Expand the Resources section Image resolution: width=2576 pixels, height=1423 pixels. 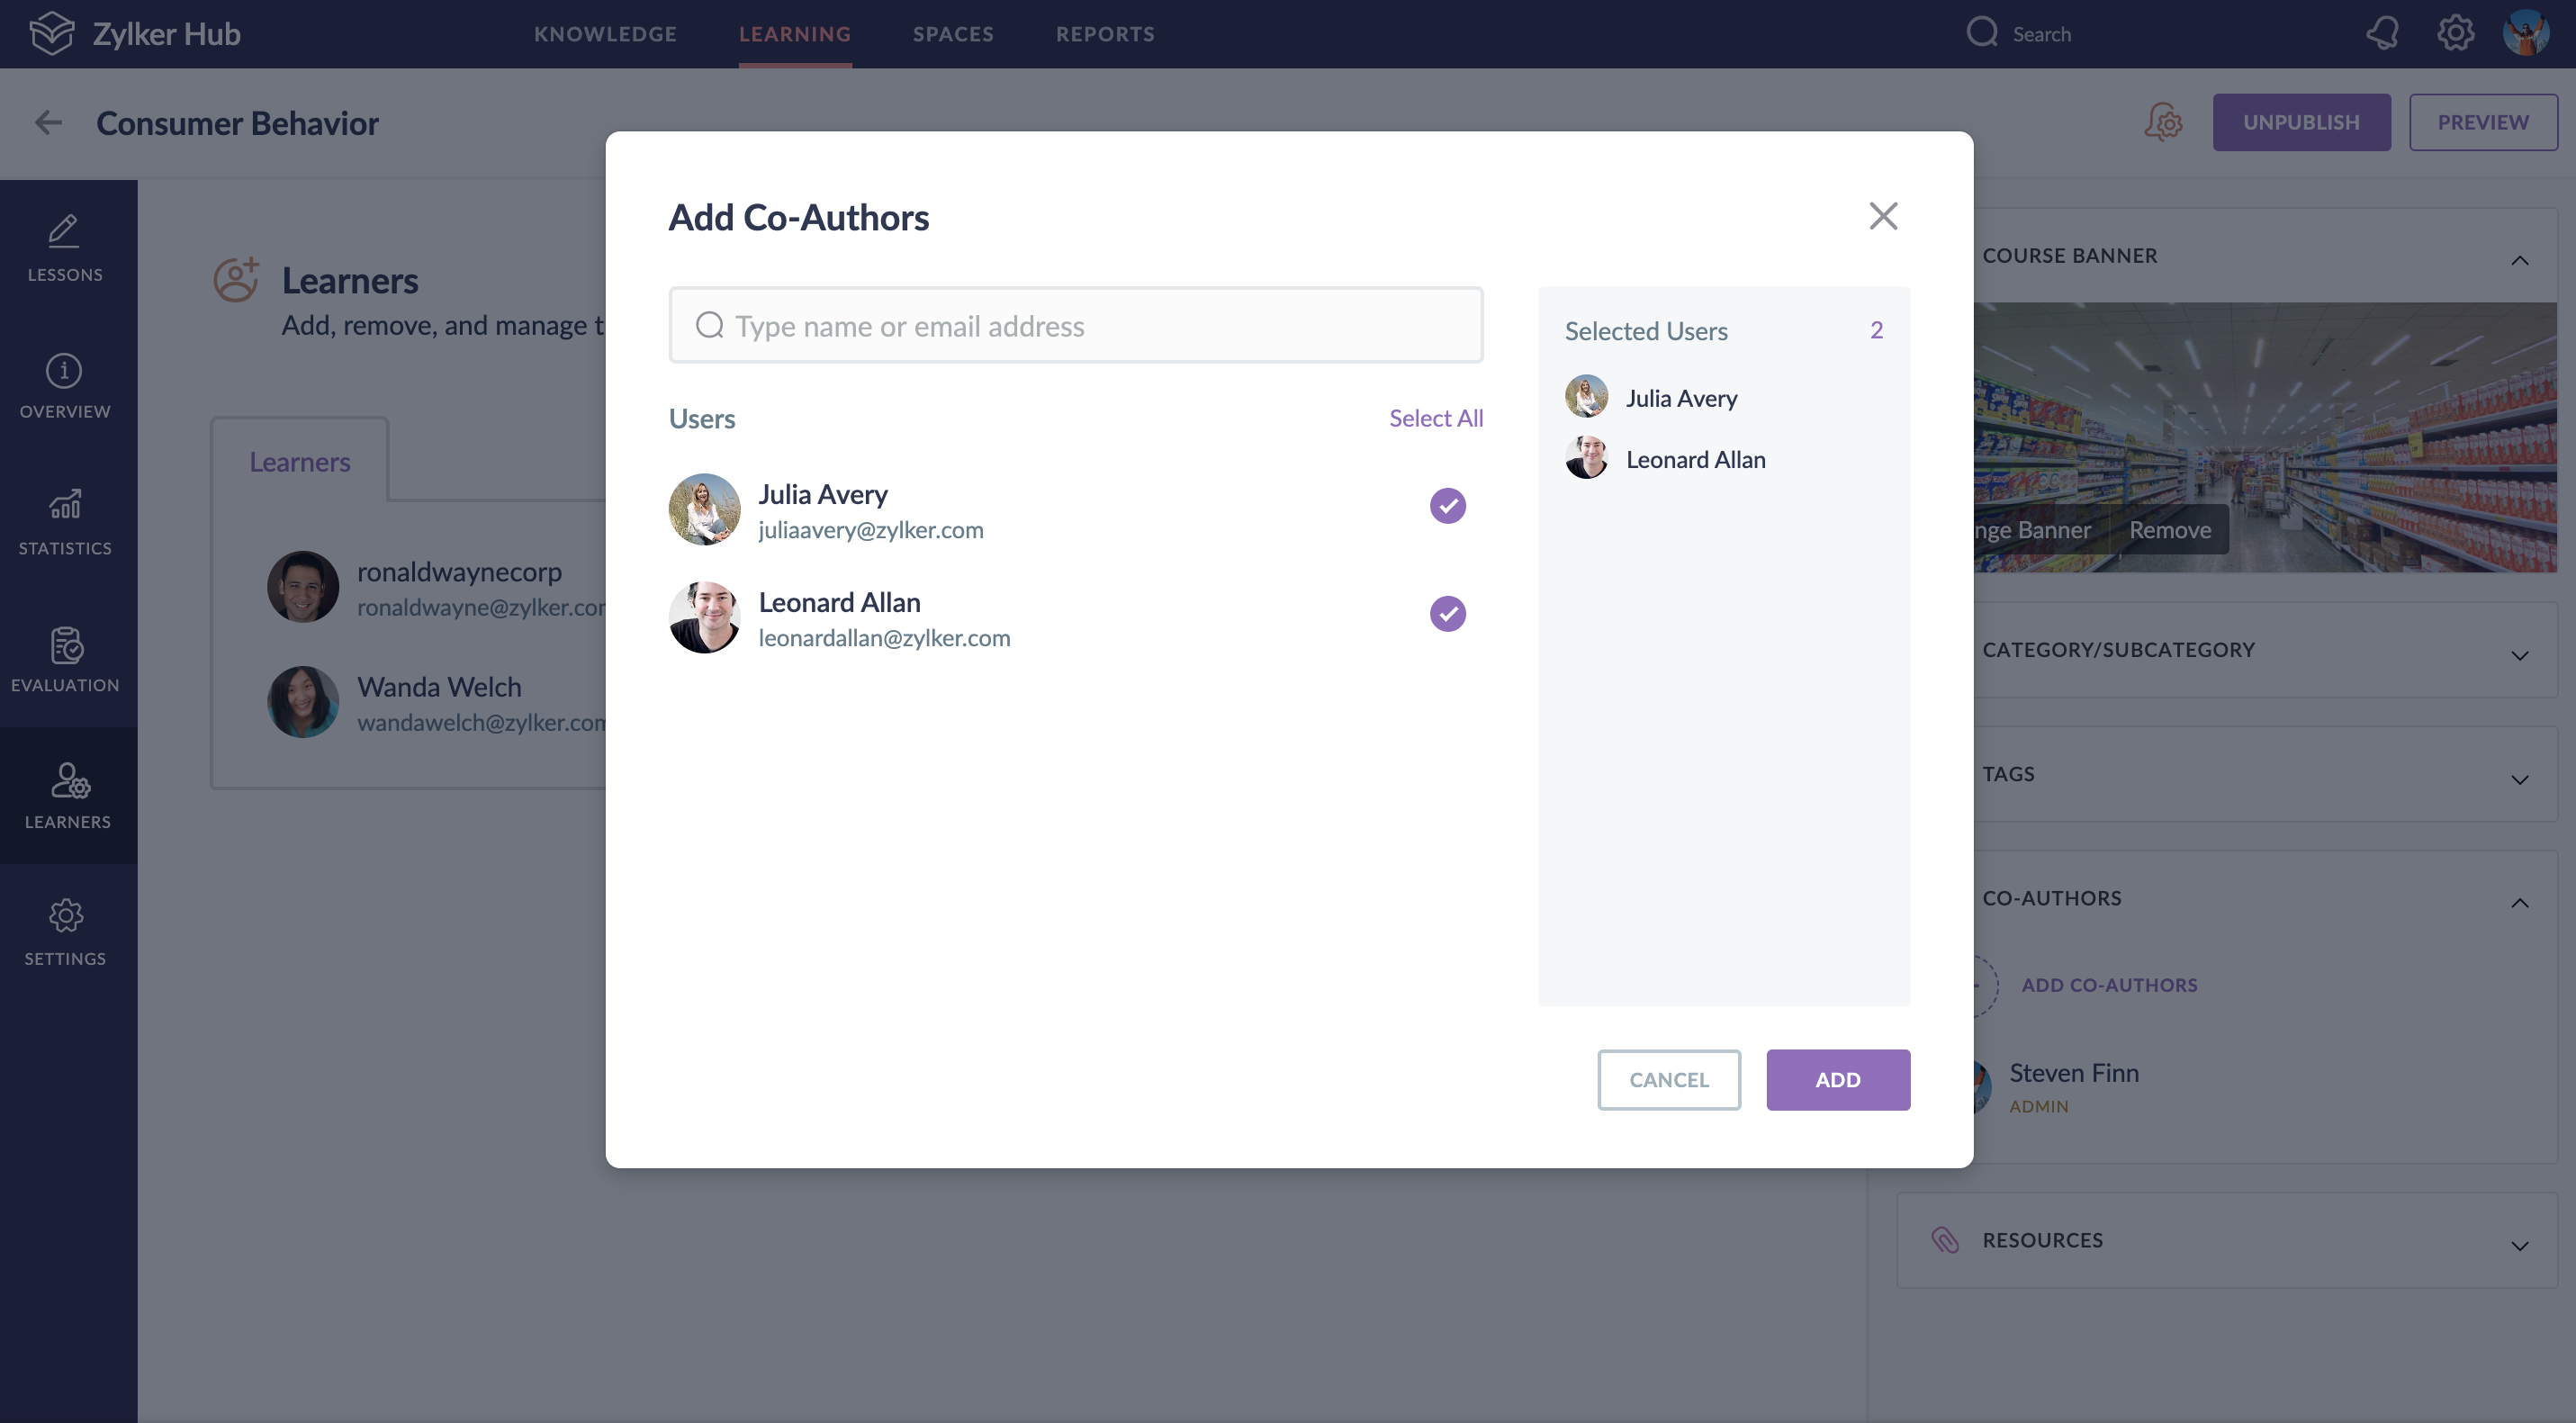coord(2519,1245)
